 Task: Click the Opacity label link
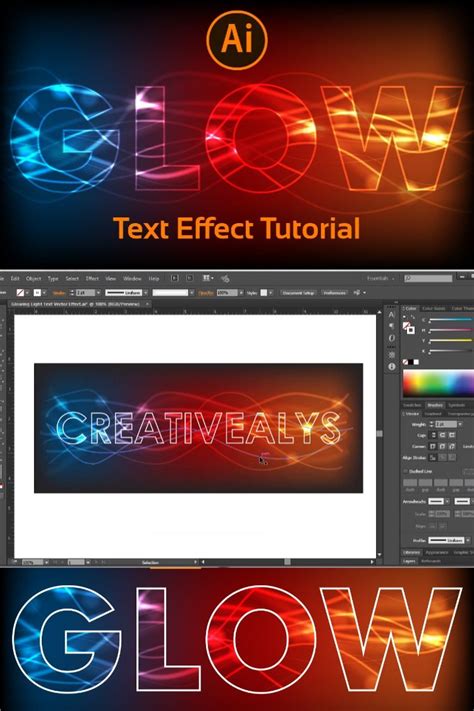click(x=206, y=293)
